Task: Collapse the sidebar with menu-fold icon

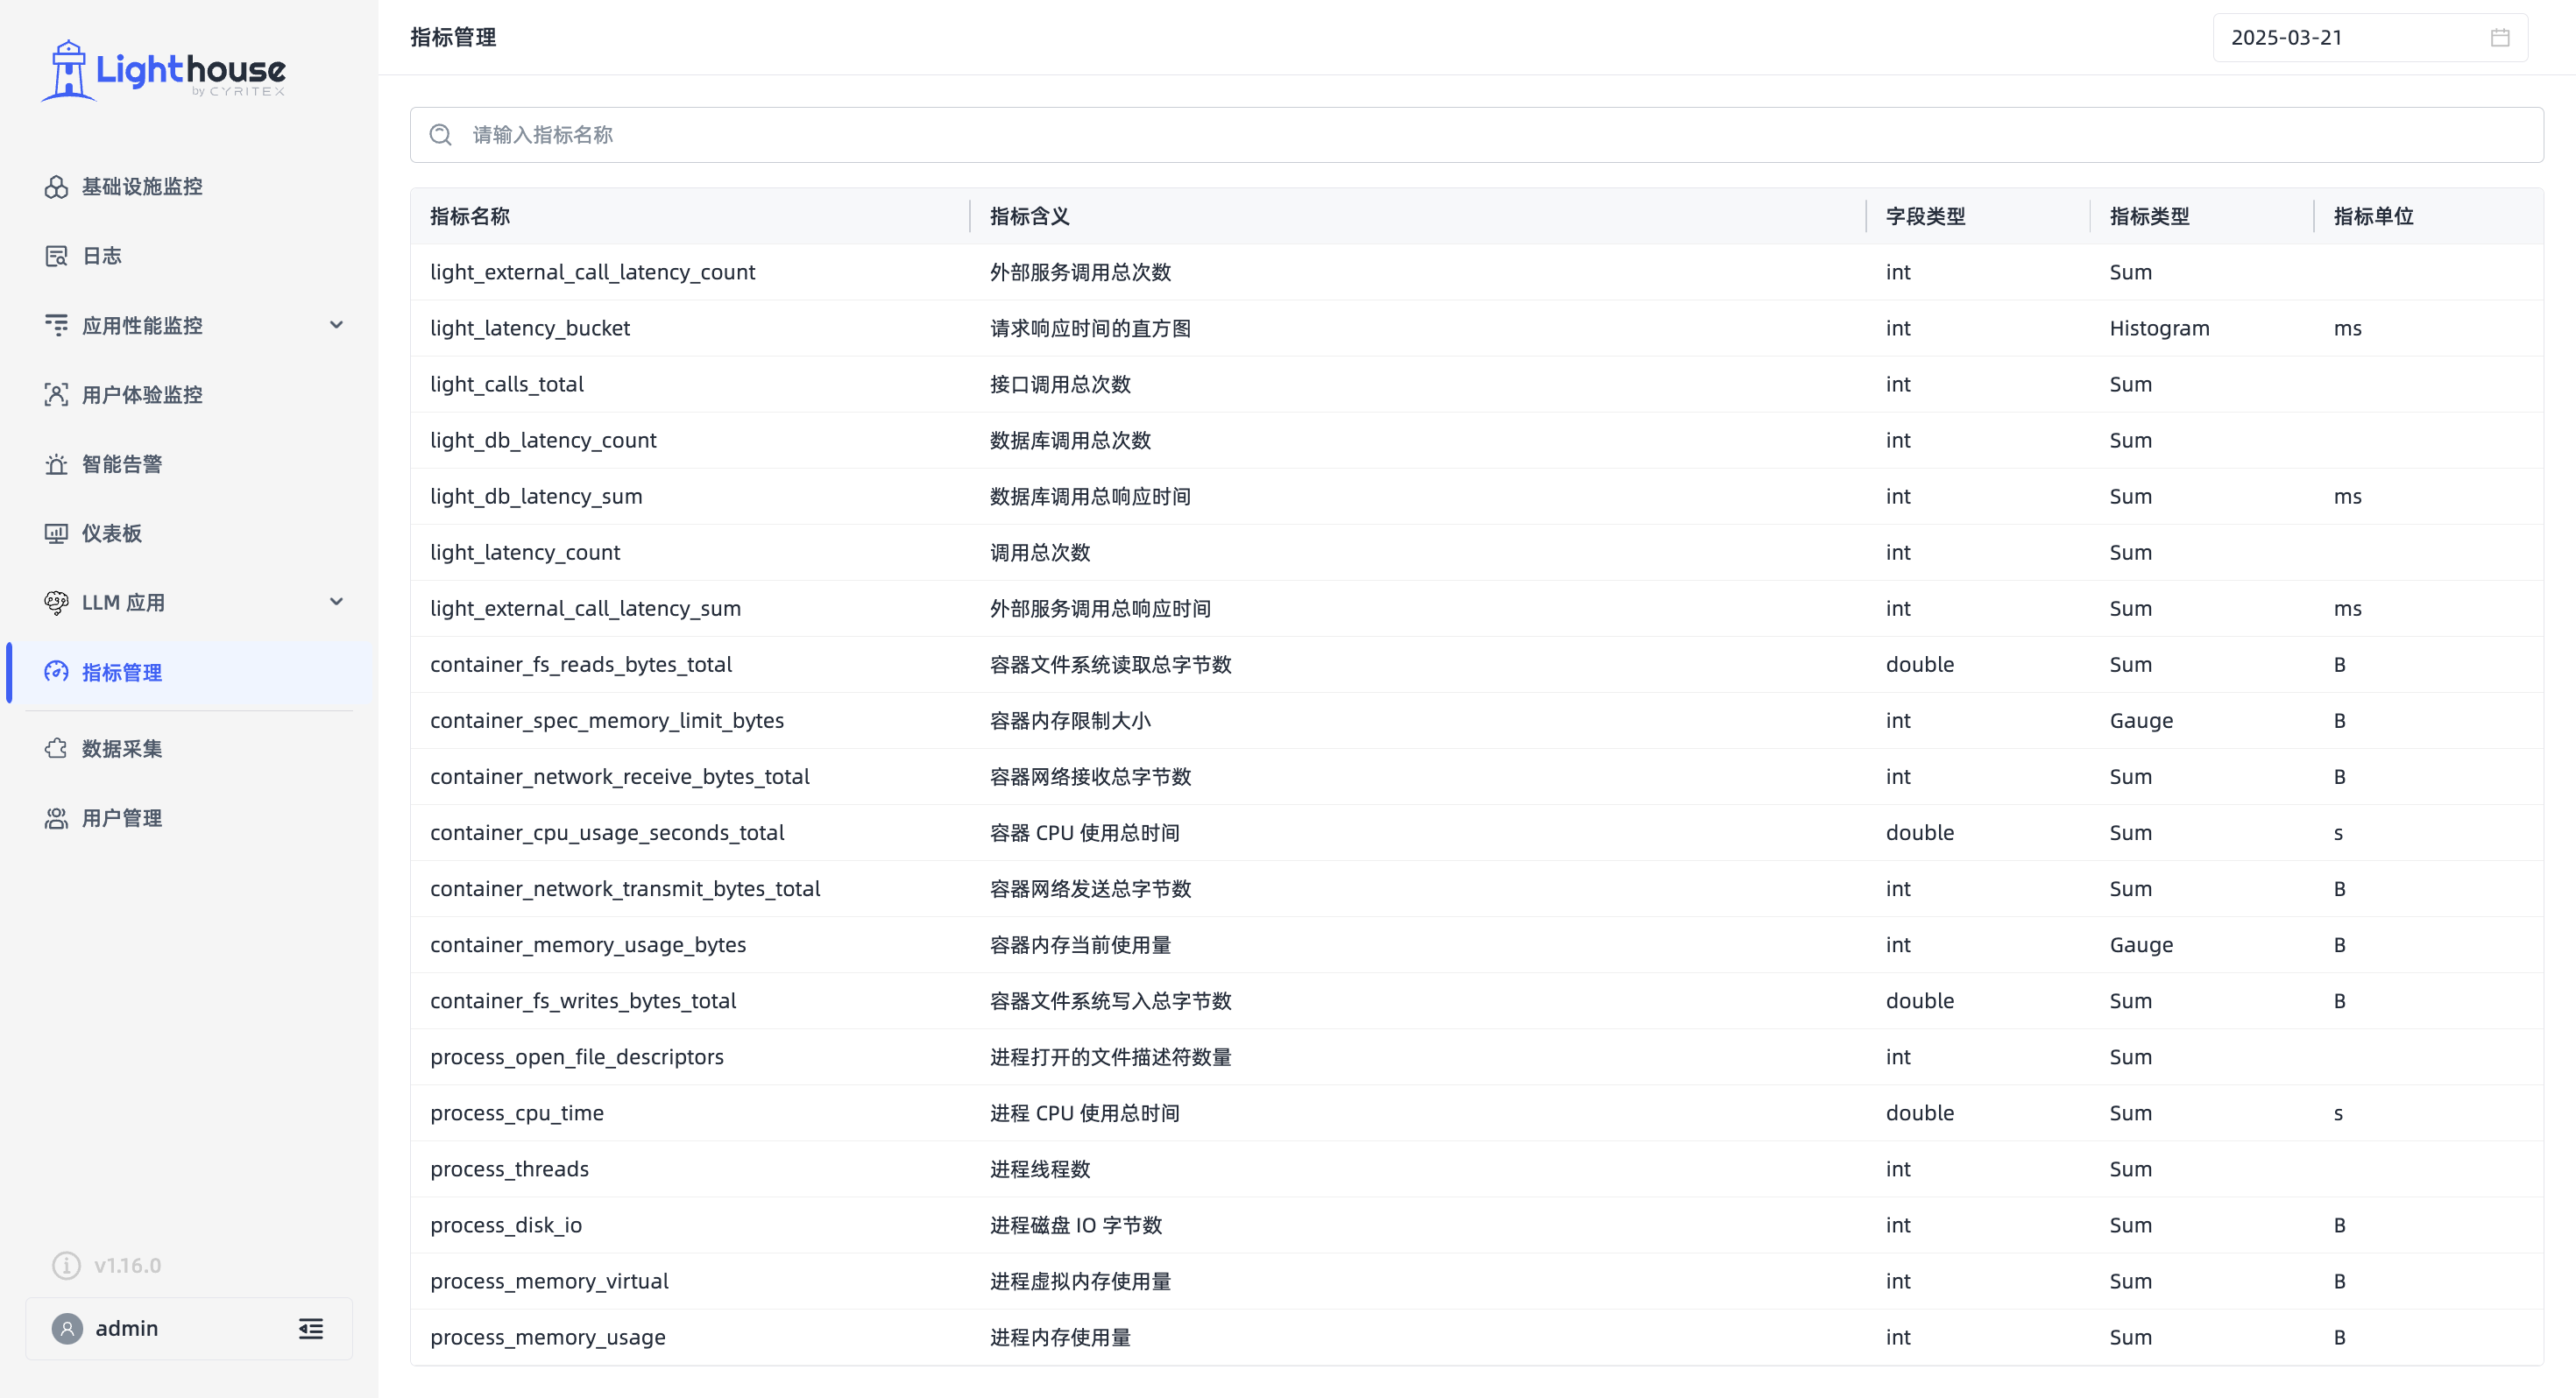Action: coord(311,1328)
